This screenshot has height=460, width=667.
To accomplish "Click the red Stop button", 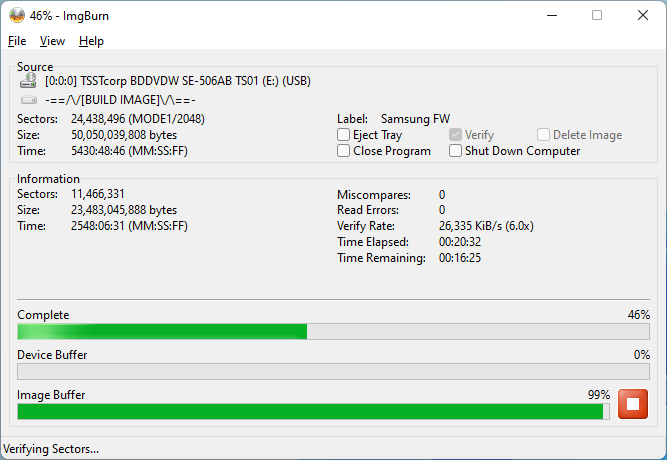I will (632, 404).
